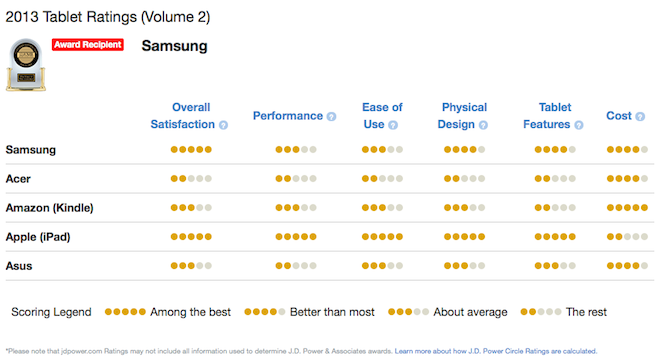This screenshot has height=362, width=660.
Task: Select the Cost column header
Action: tap(619, 116)
